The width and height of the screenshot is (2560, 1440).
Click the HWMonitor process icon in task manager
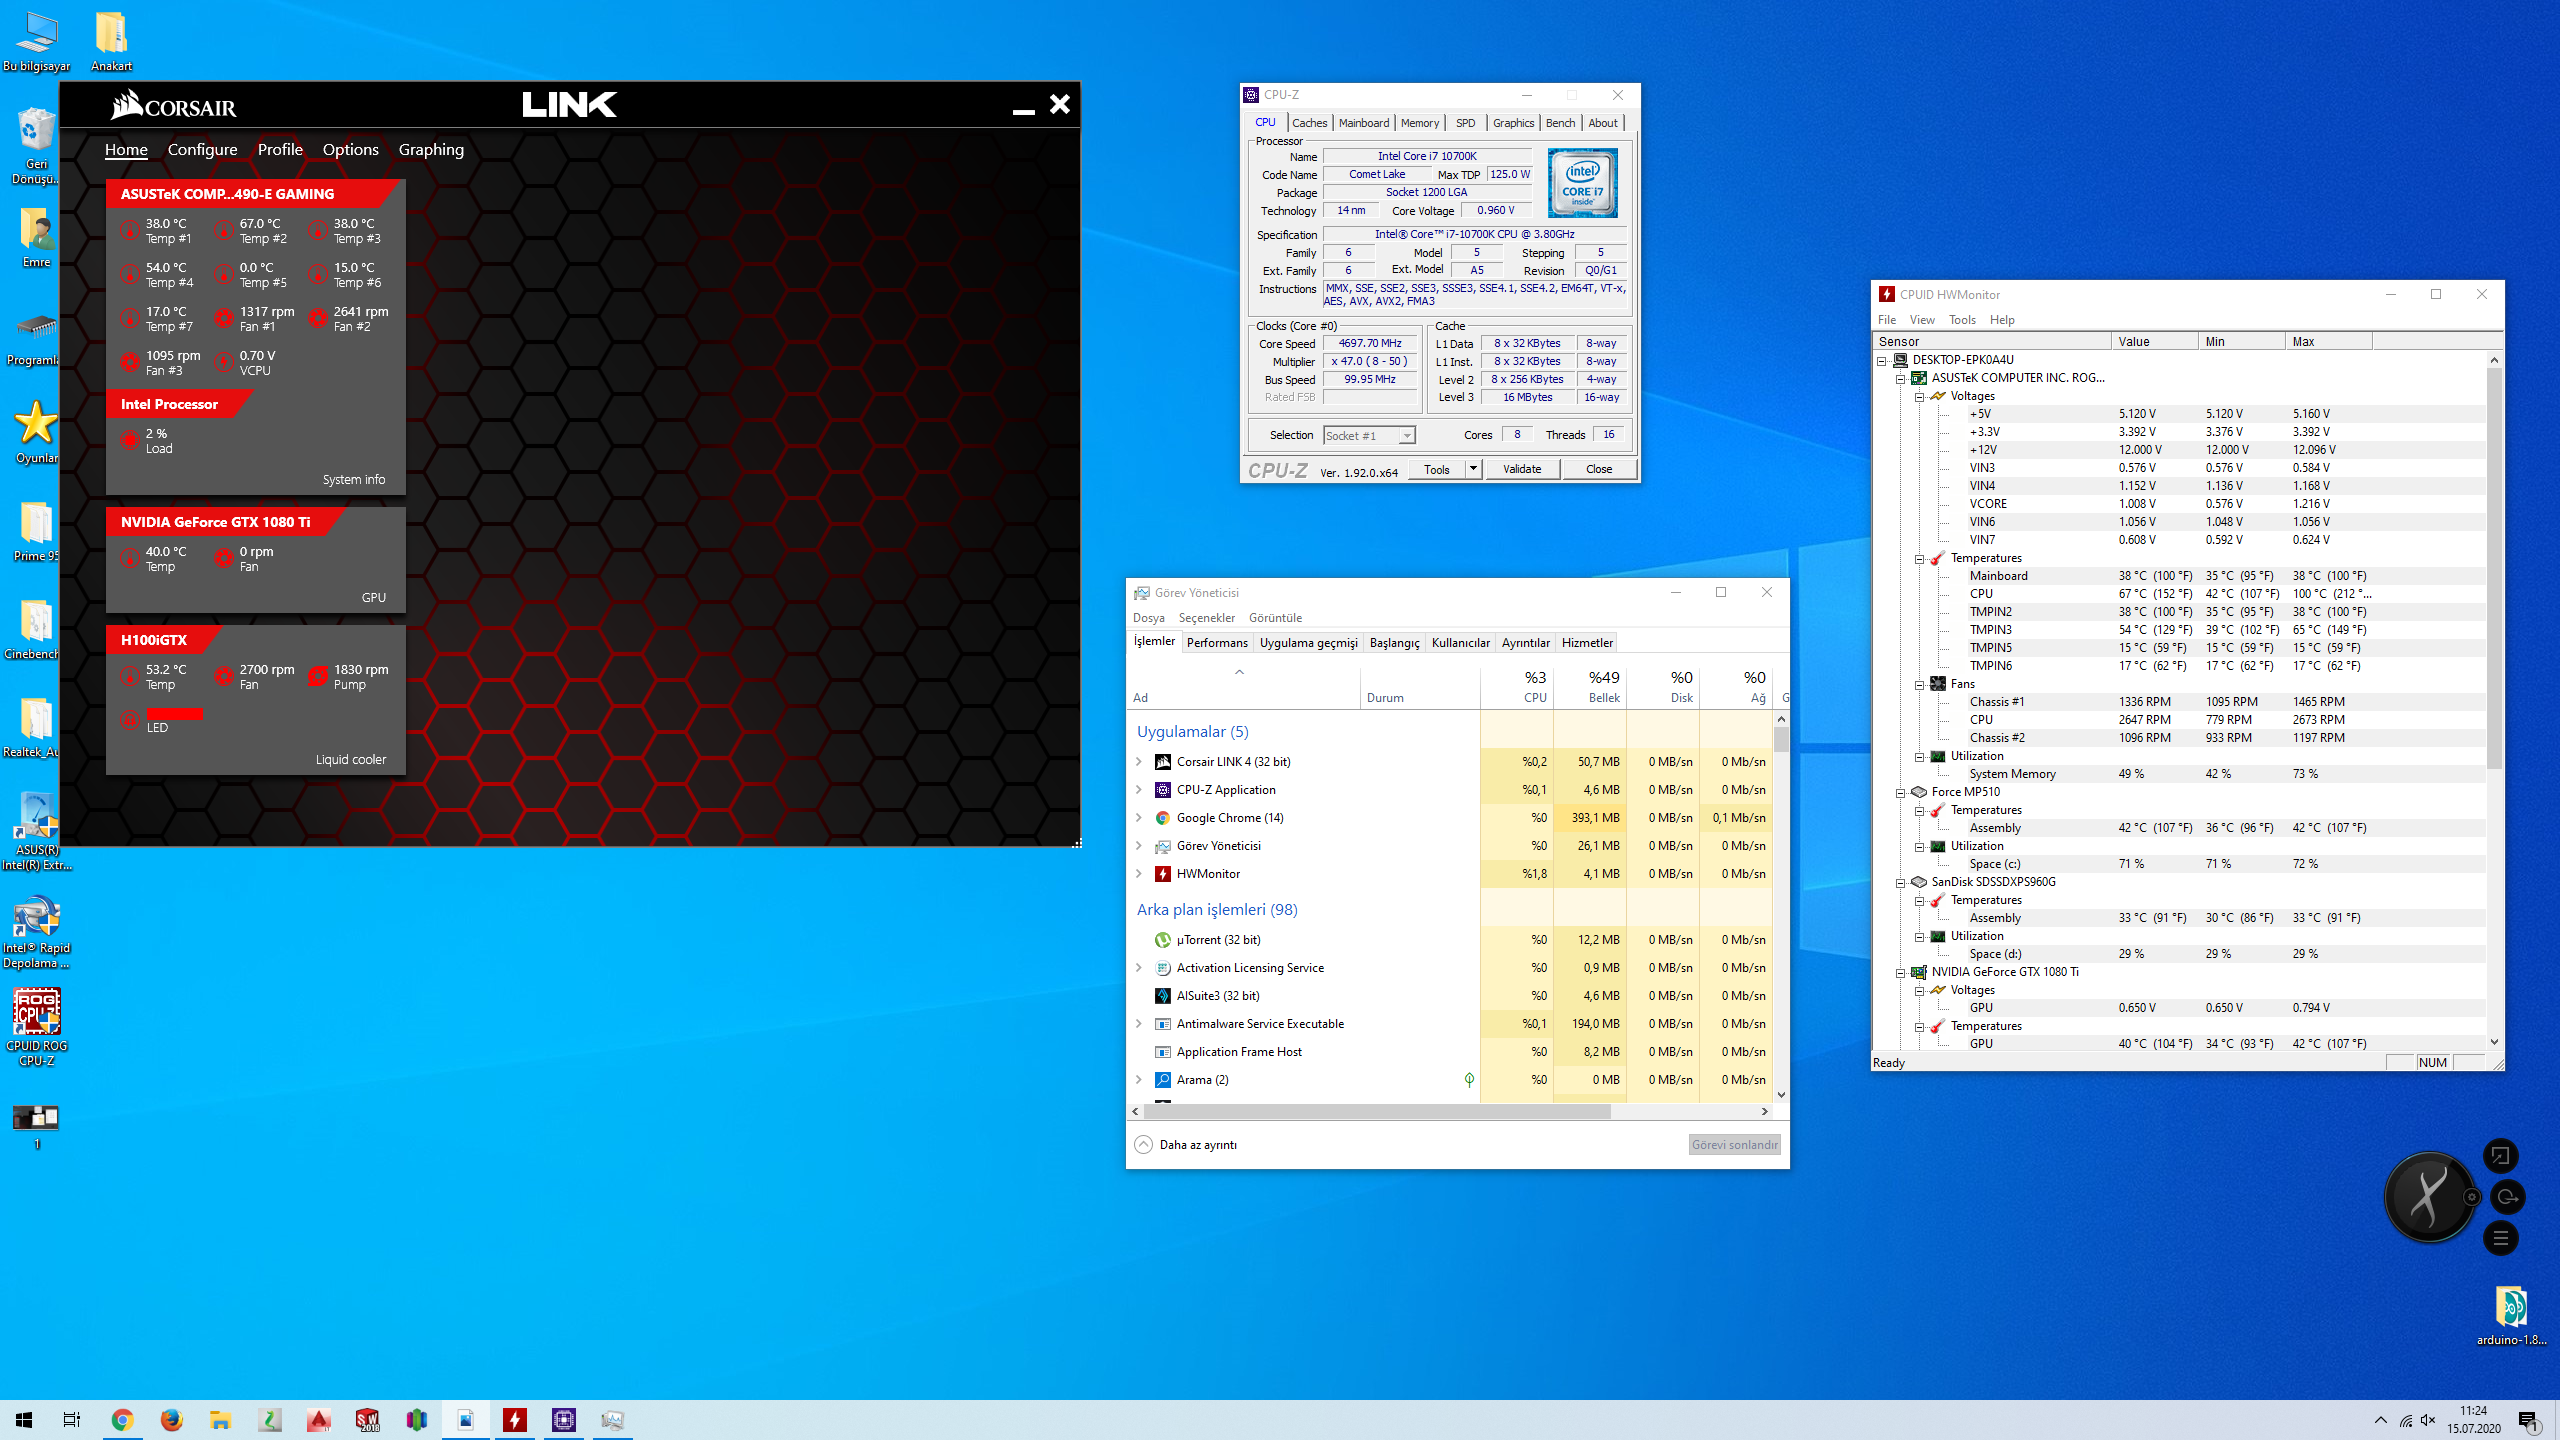(1163, 874)
